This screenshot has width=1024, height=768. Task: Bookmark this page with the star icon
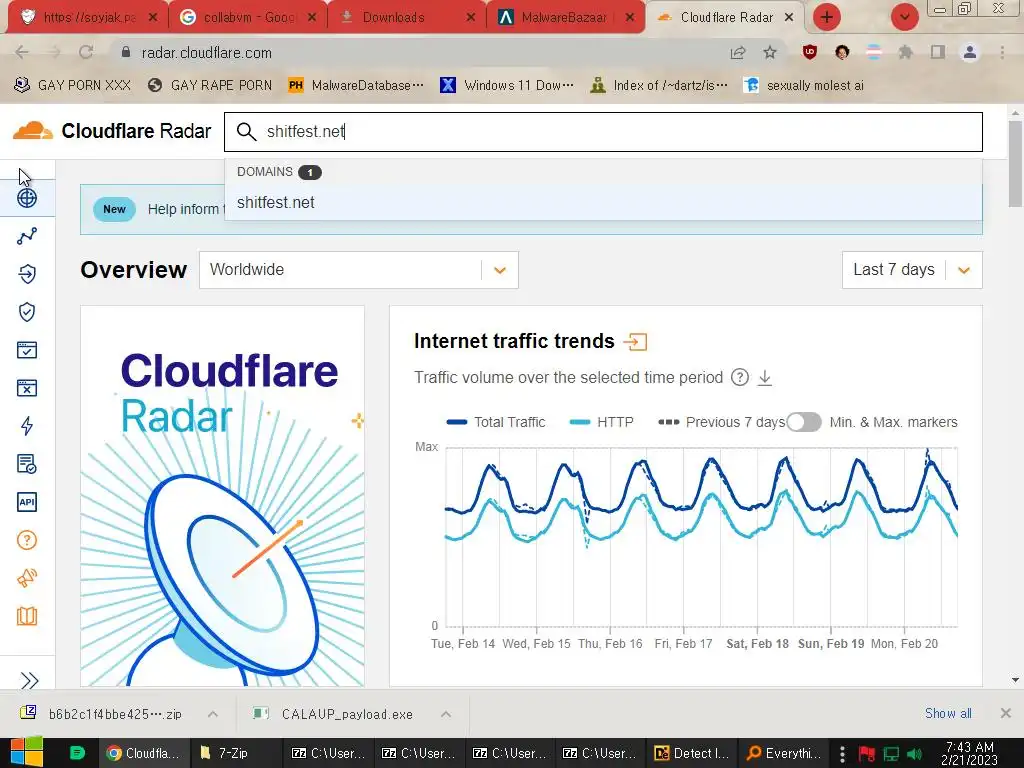pos(770,52)
